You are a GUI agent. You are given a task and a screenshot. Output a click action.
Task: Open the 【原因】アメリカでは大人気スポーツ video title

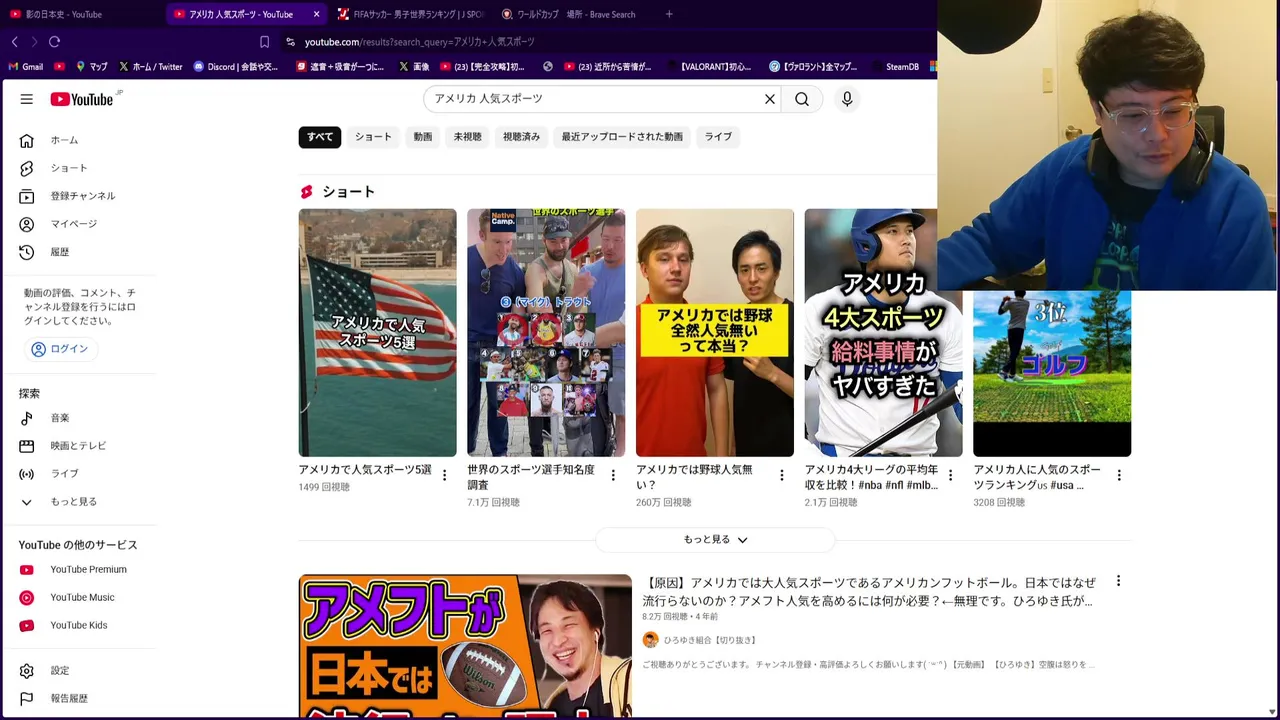[869, 591]
